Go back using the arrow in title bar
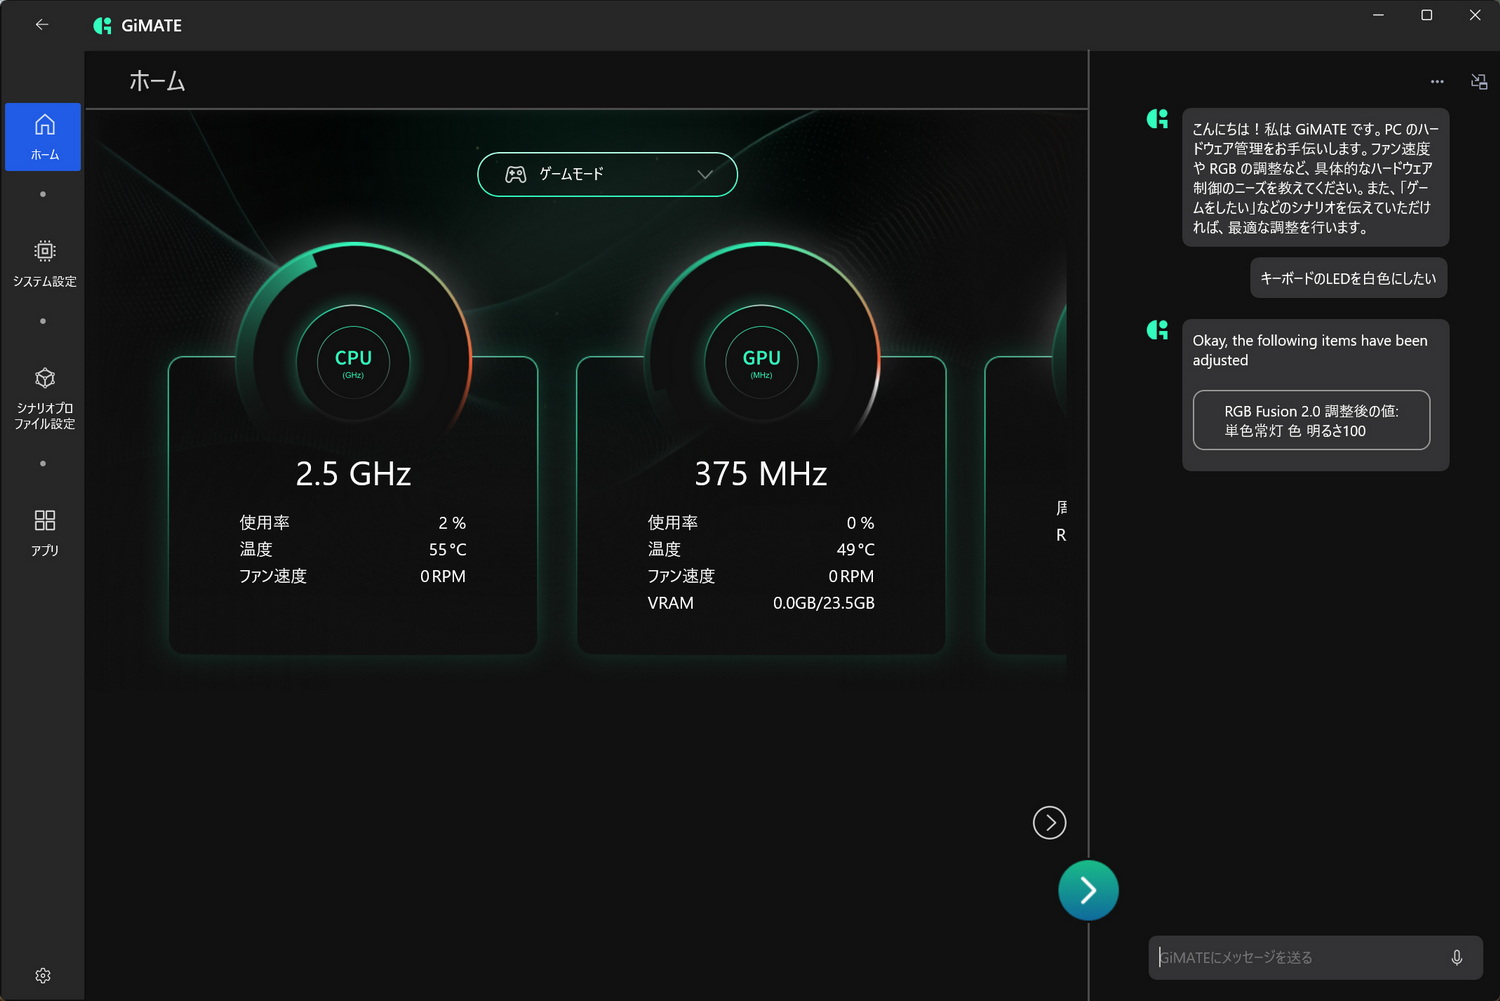Image resolution: width=1500 pixels, height=1001 pixels. click(42, 25)
